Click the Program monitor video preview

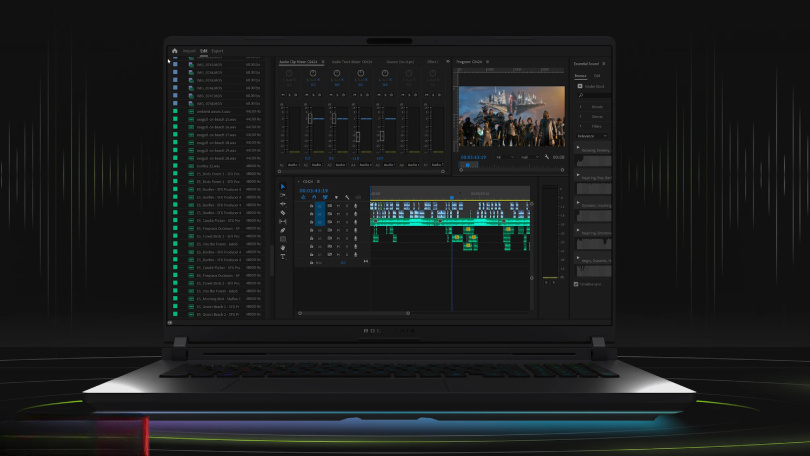point(512,116)
